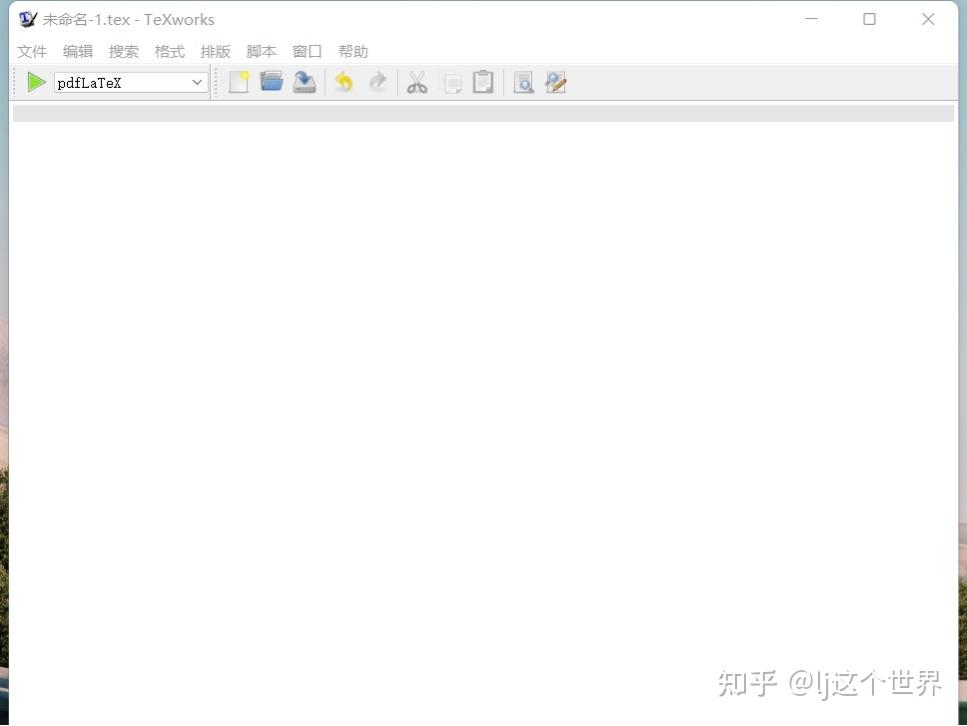Open the 排版 menu

[x=215, y=51]
